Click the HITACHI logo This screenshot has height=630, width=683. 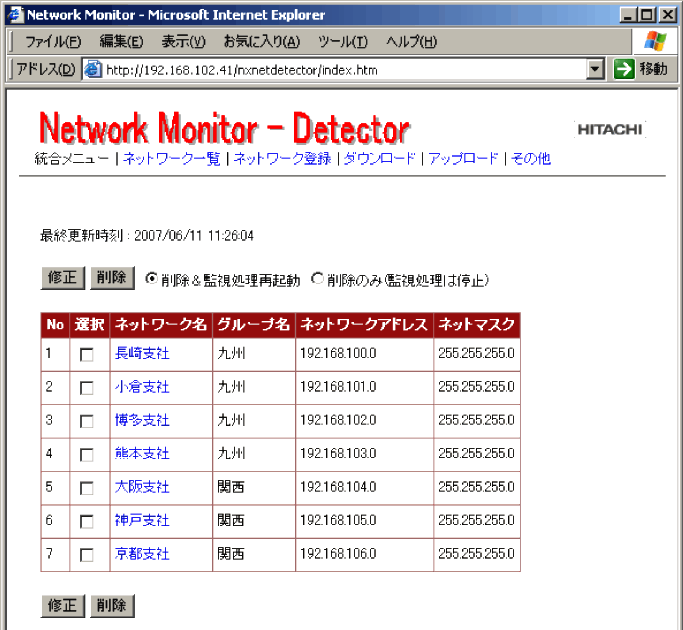(x=609, y=129)
